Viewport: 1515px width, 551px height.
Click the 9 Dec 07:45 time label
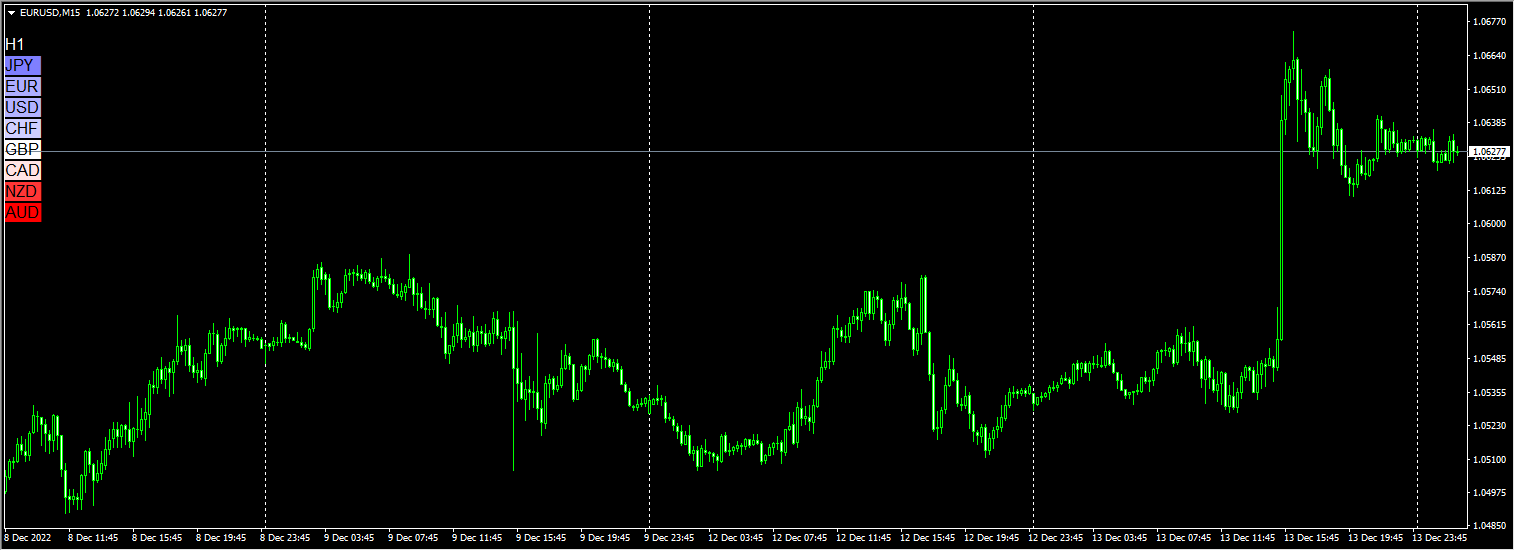tap(413, 538)
